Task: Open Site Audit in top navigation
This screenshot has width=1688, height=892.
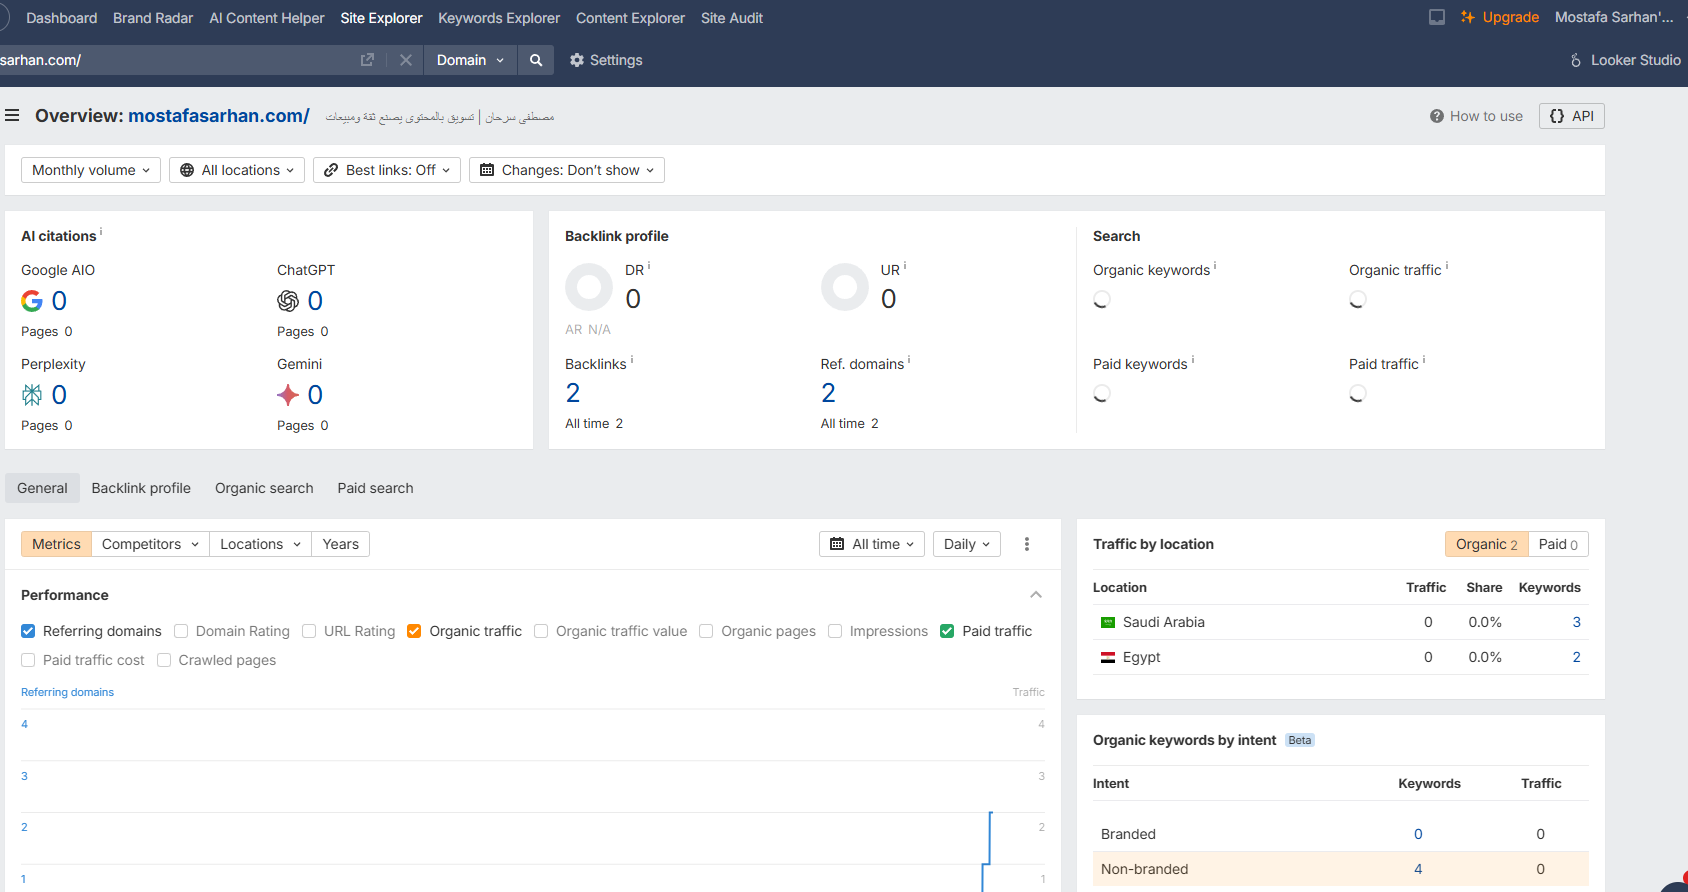Action: pos(732,18)
